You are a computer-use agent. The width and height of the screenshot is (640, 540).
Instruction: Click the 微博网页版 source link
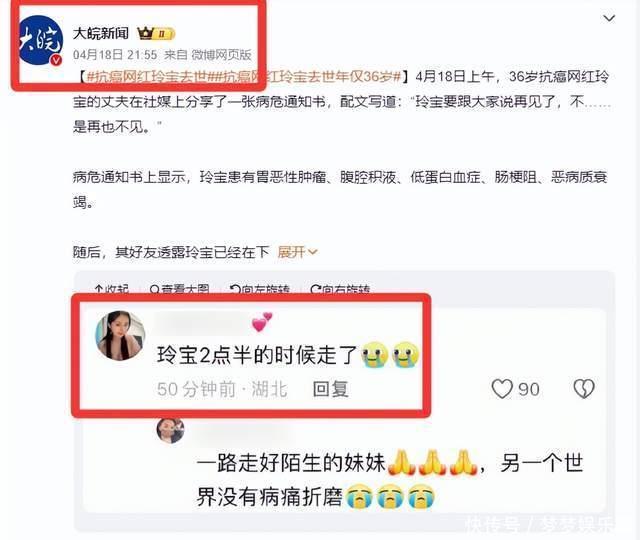222,54
